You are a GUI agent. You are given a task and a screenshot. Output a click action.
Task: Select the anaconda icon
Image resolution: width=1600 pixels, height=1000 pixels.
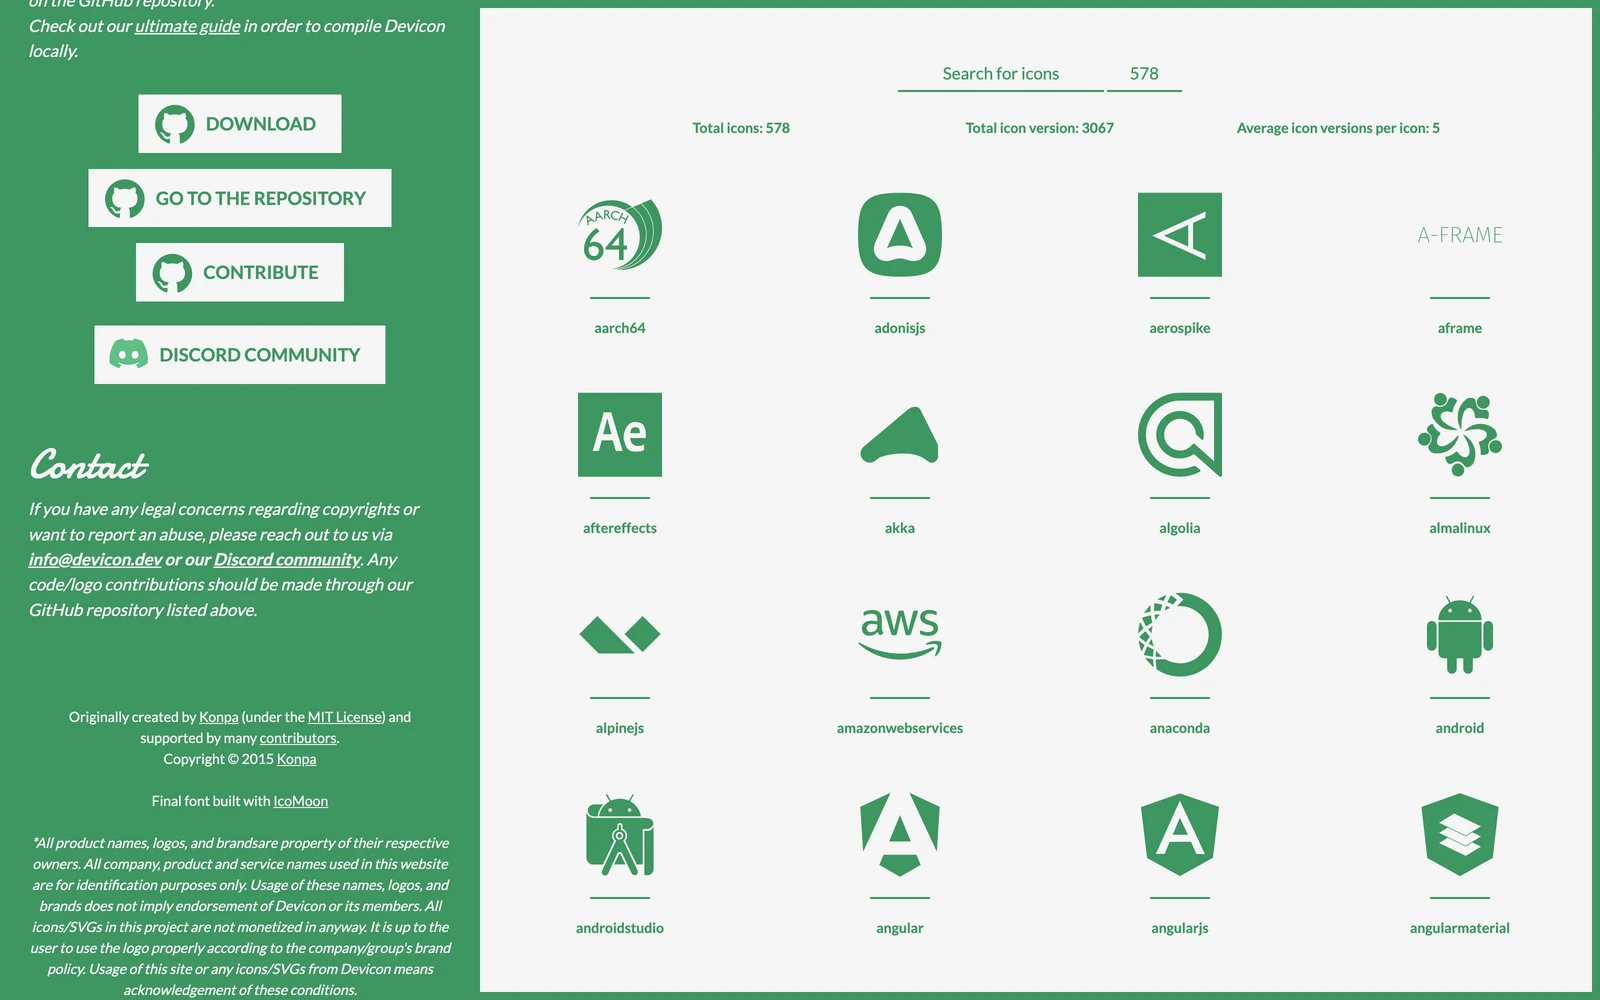(x=1180, y=635)
